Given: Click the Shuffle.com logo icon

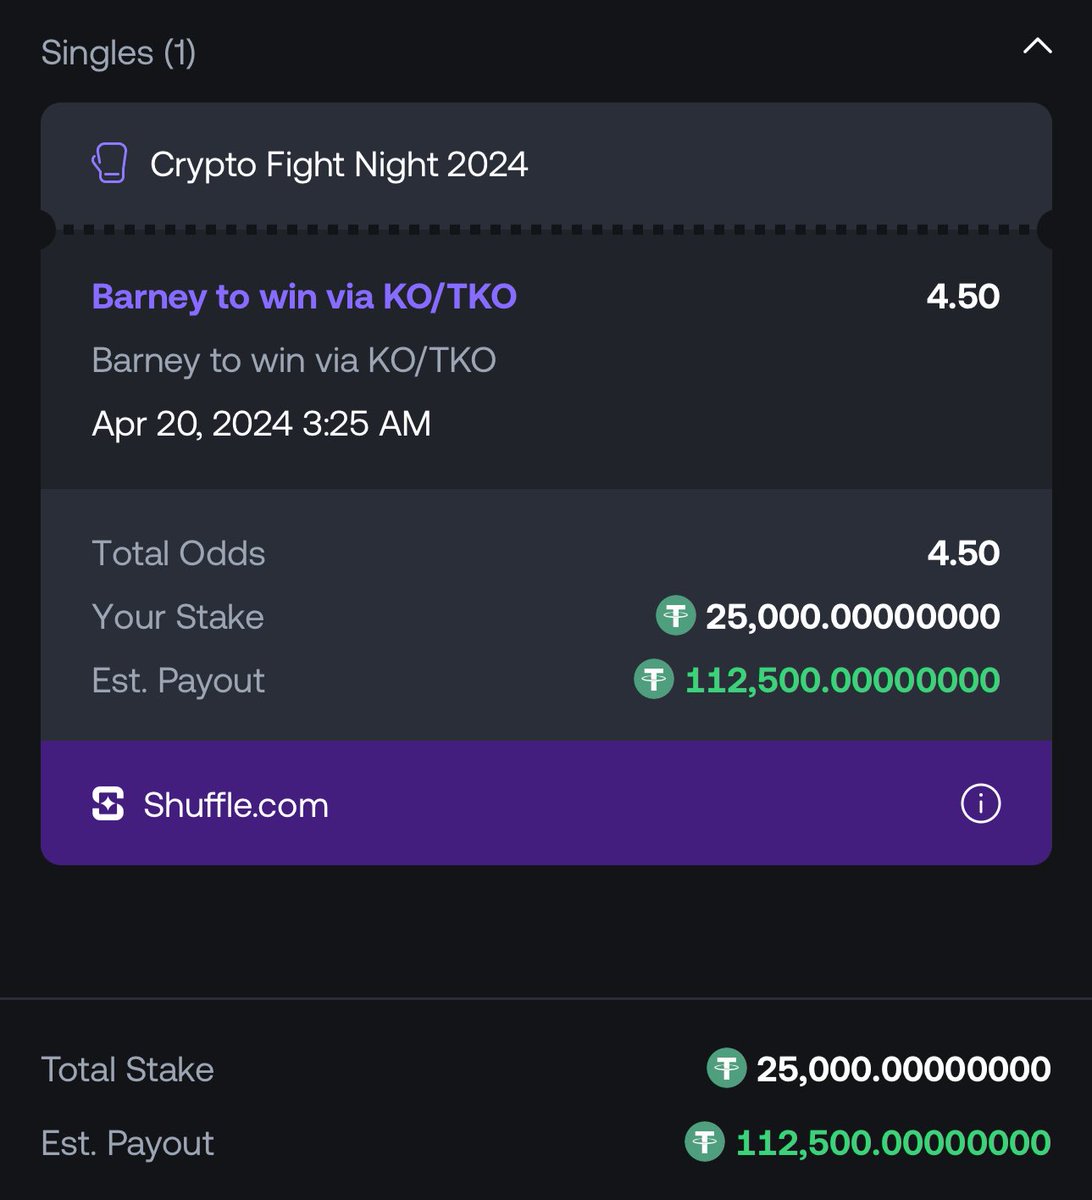Looking at the screenshot, I should tap(108, 803).
